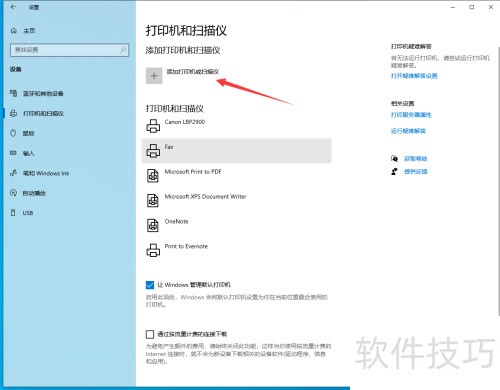Select Microsoft XPS Document Writer name

205,197
